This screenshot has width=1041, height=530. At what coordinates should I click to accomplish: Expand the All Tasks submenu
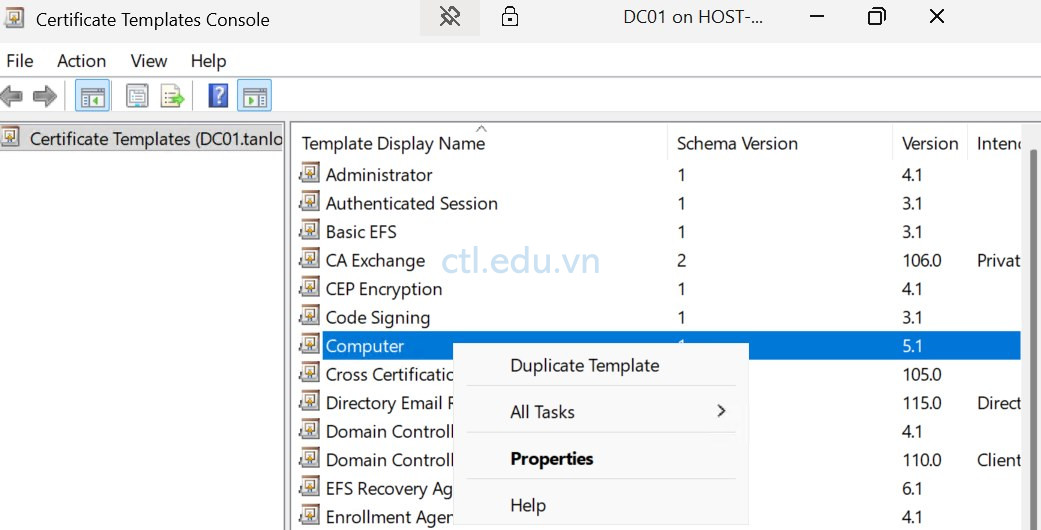(601, 412)
